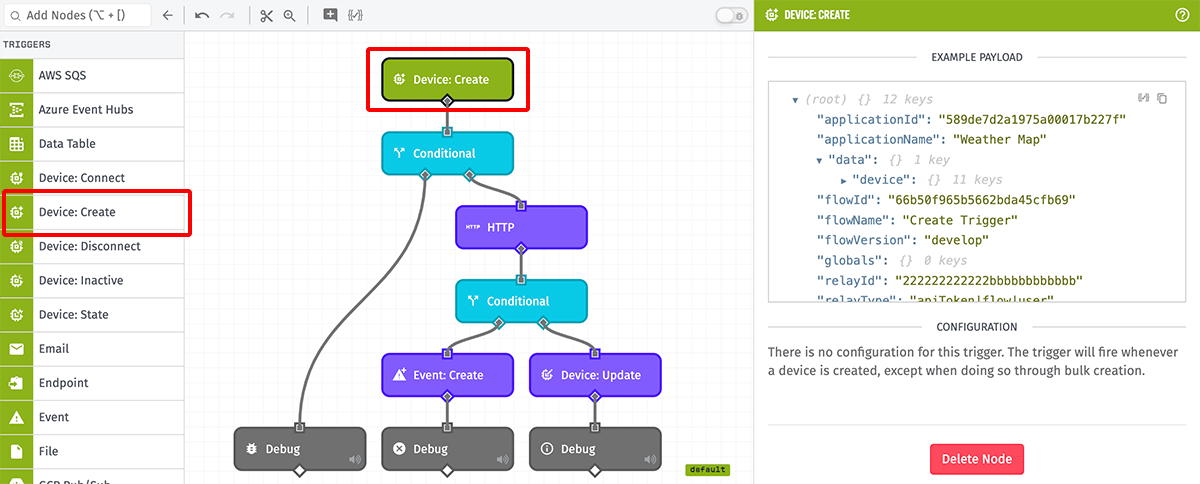Image resolution: width=1200 pixels, height=484 pixels.
Task: Collapse the (root) payload tree arrow
Action: (x=794, y=100)
